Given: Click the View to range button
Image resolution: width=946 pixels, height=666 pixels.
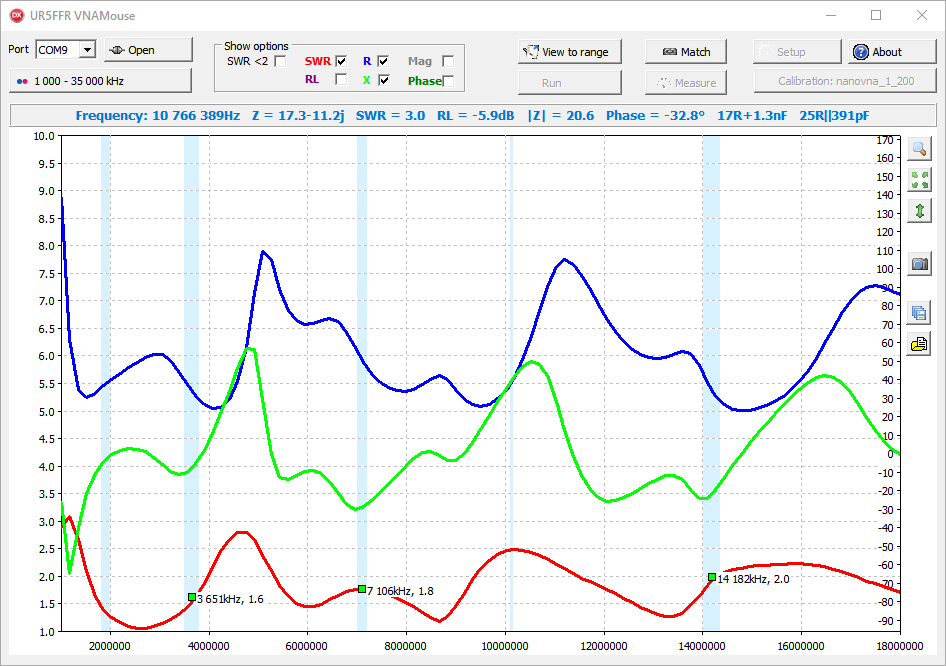Looking at the screenshot, I should point(569,52).
